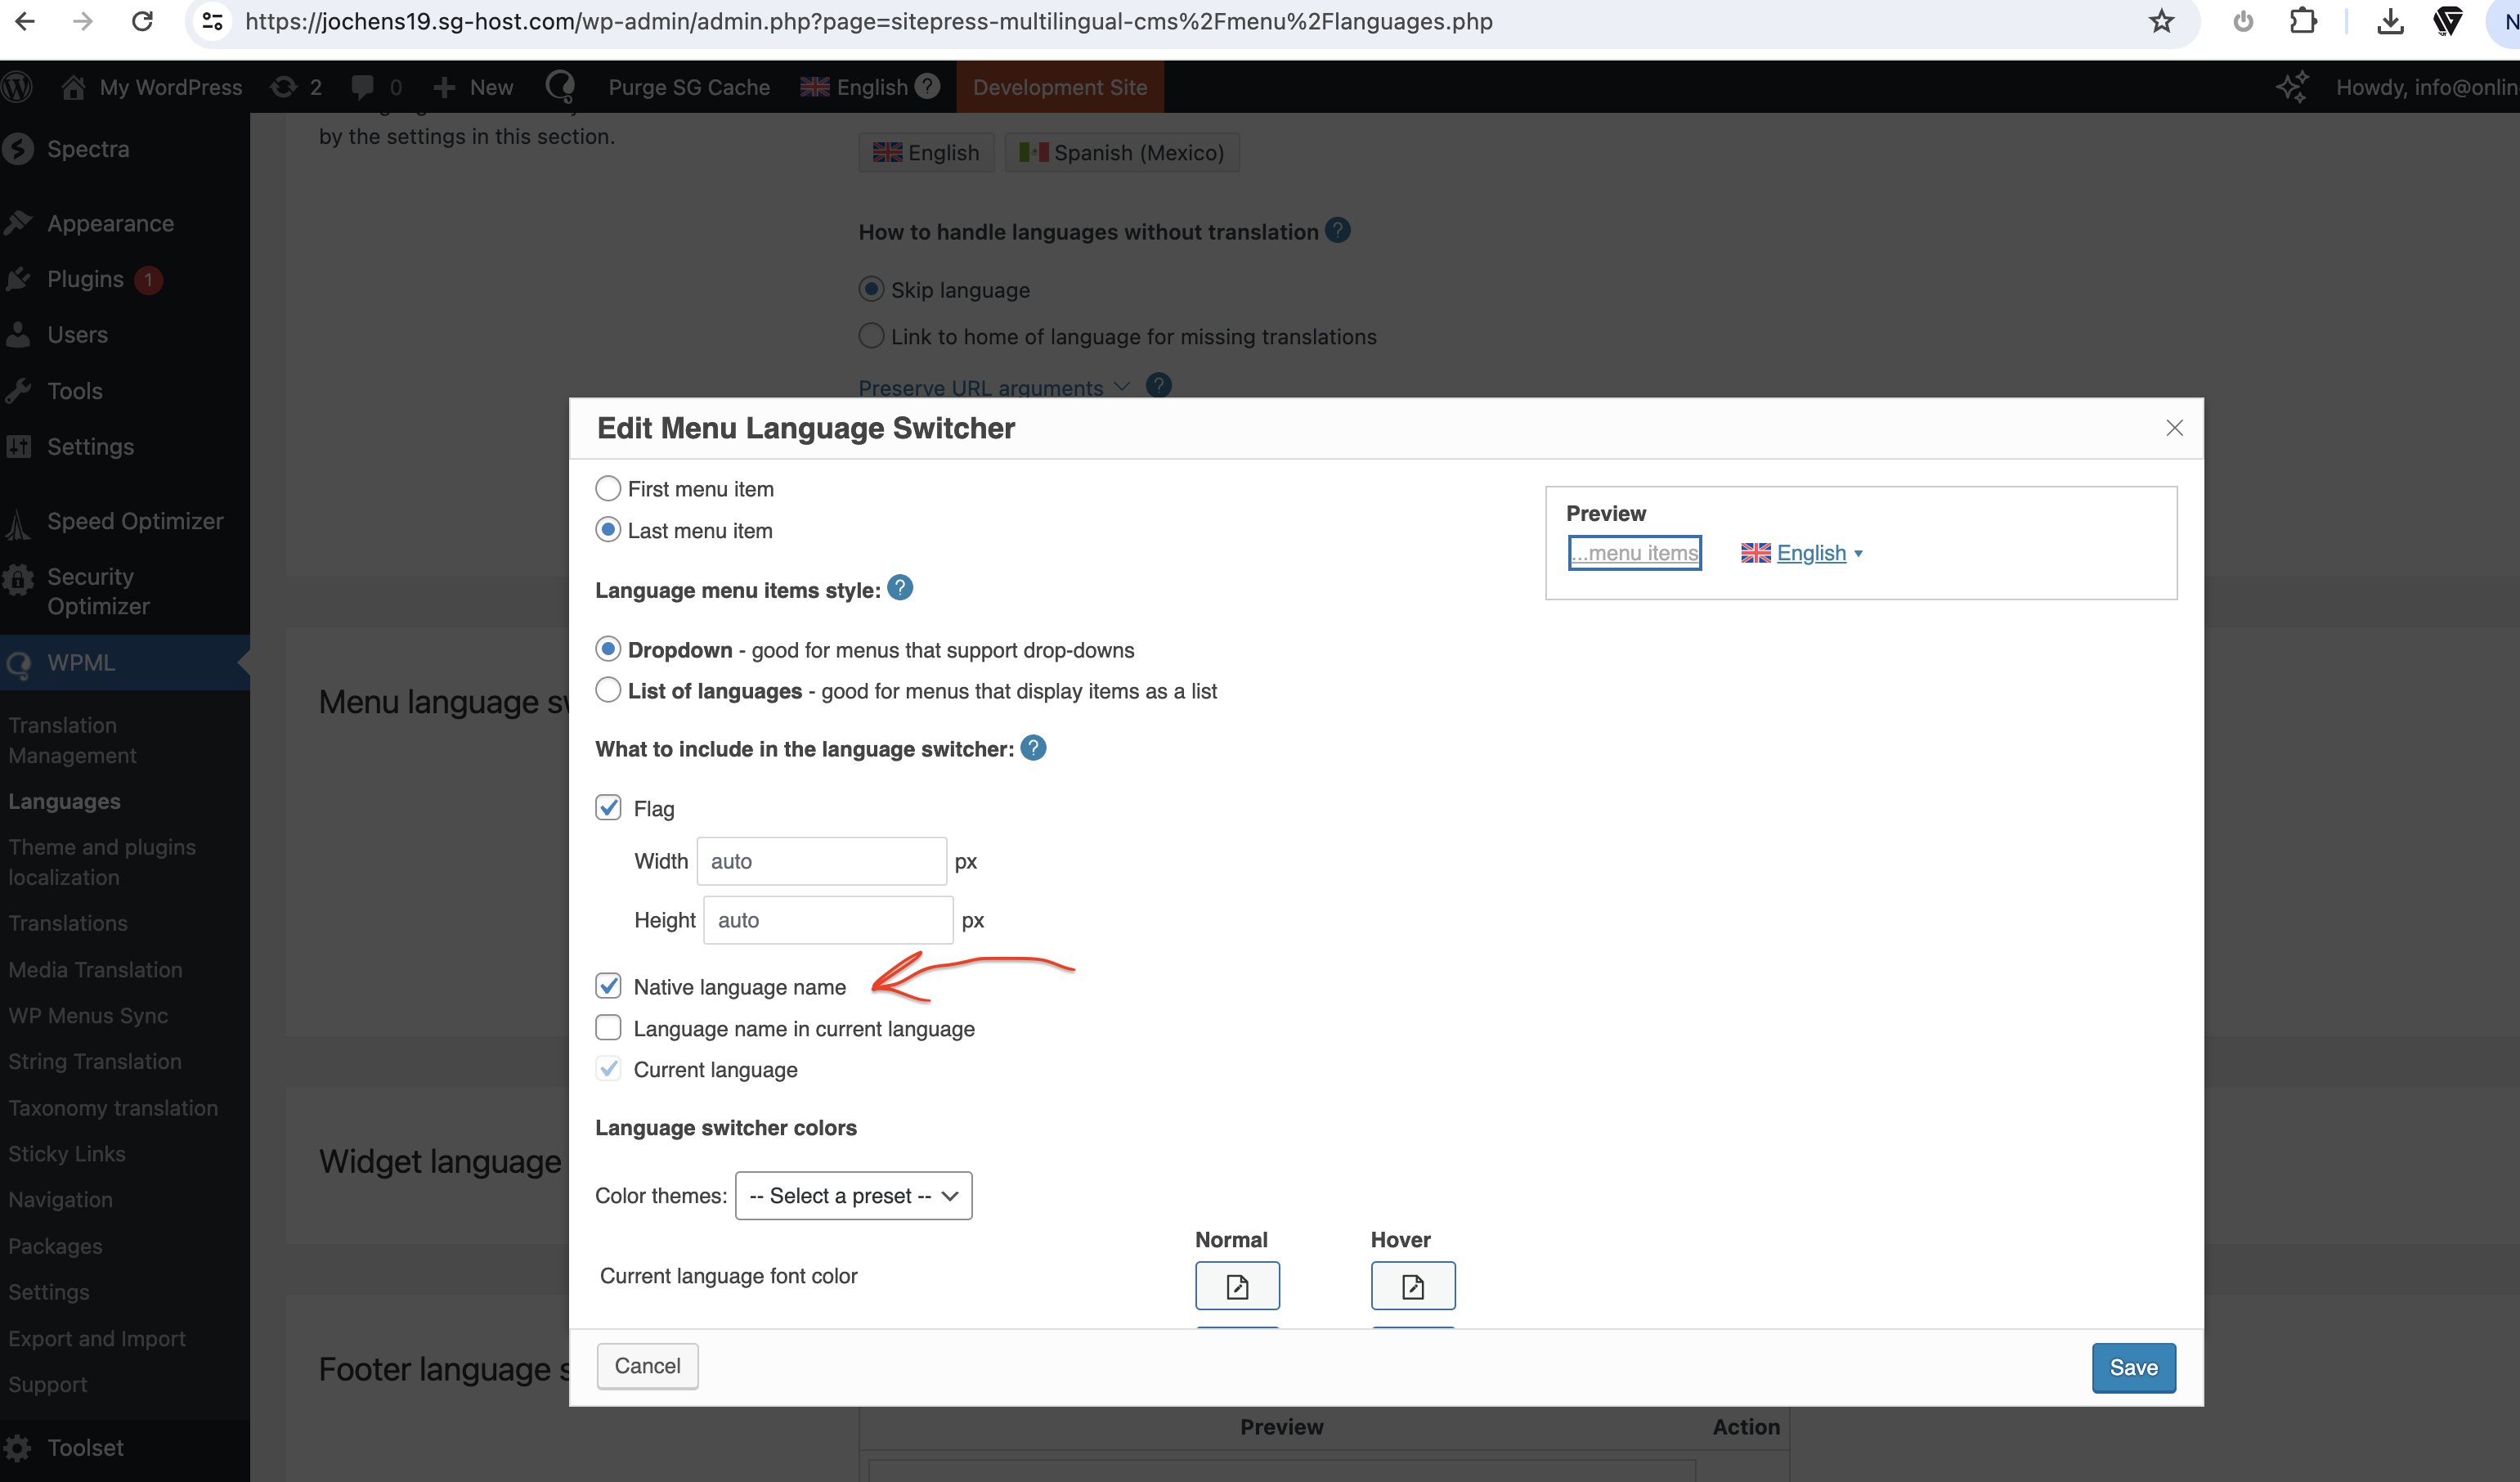Open WPML Media Translation submenu
This screenshot has width=2520, height=1482.
coord(95,969)
